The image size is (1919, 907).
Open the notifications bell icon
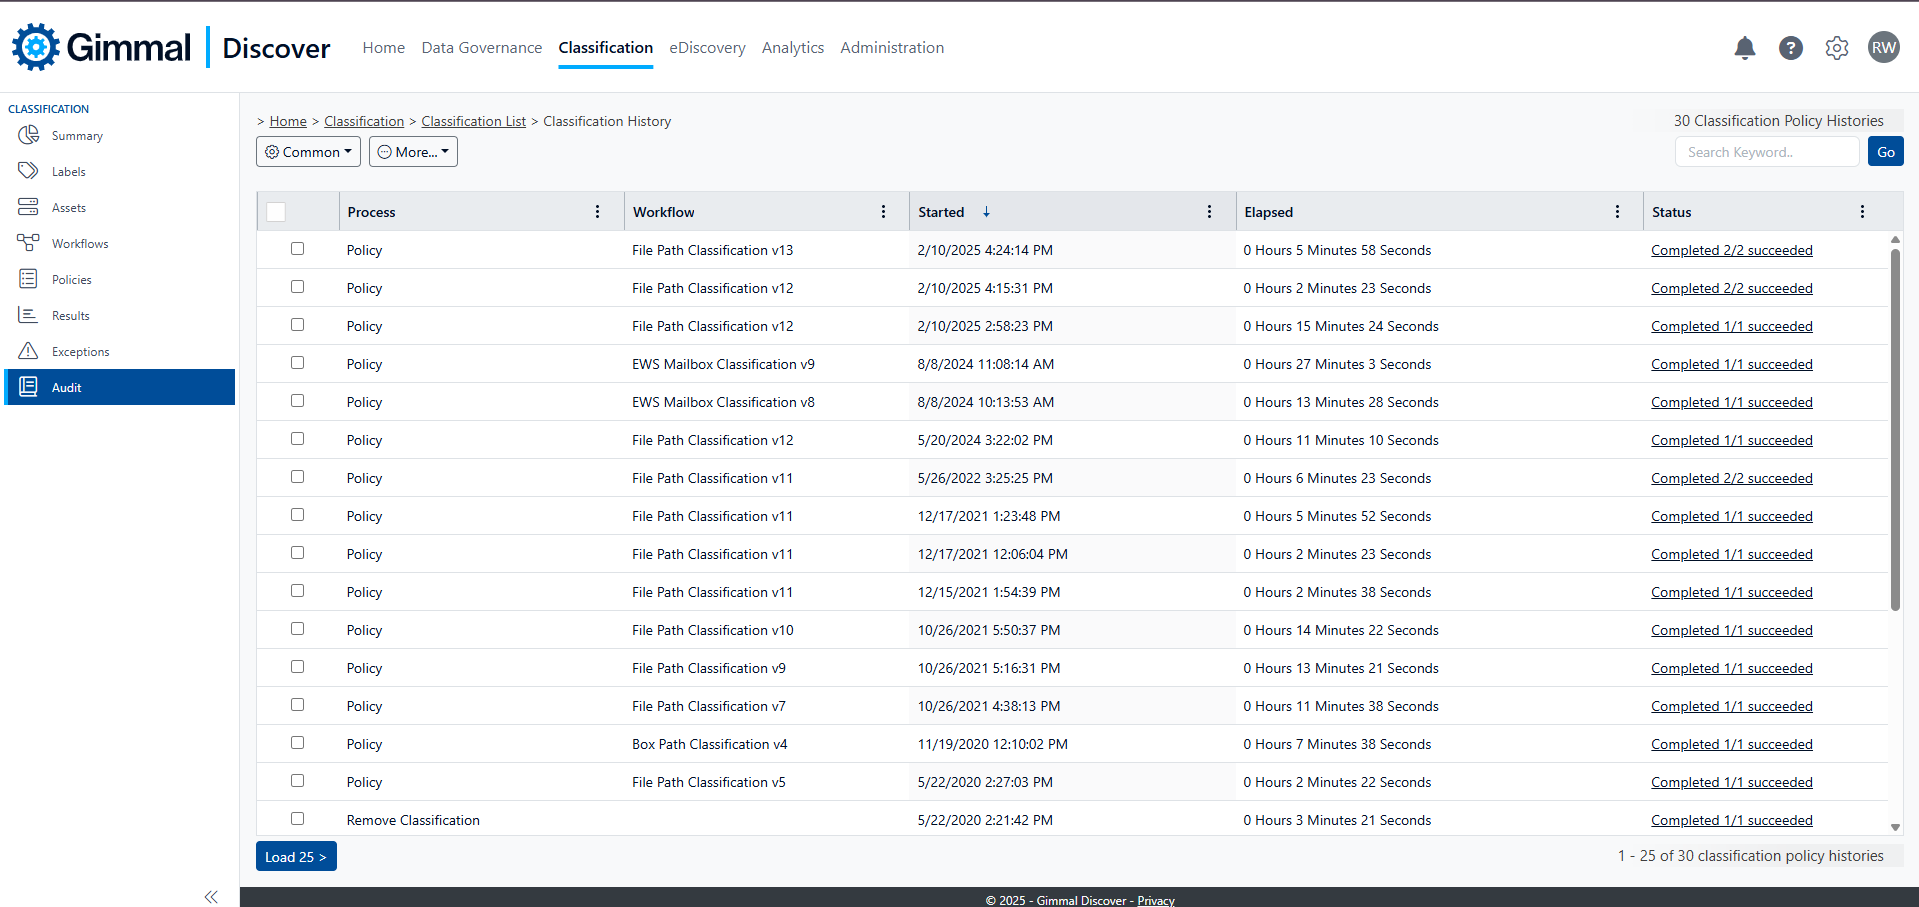click(1744, 48)
